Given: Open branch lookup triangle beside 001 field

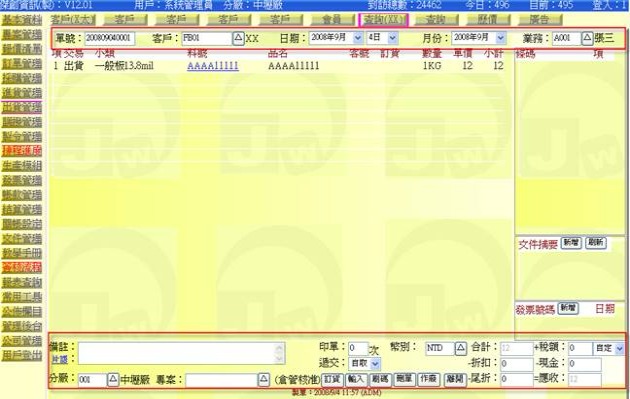Looking at the screenshot, I should [x=113, y=379].
